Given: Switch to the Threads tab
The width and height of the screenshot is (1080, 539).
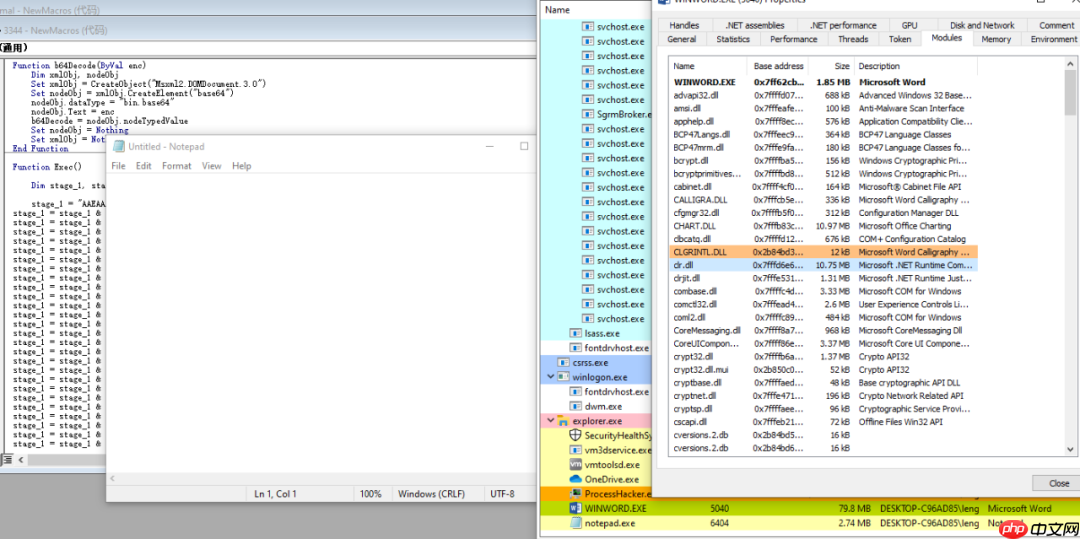Looking at the screenshot, I should tap(853, 39).
